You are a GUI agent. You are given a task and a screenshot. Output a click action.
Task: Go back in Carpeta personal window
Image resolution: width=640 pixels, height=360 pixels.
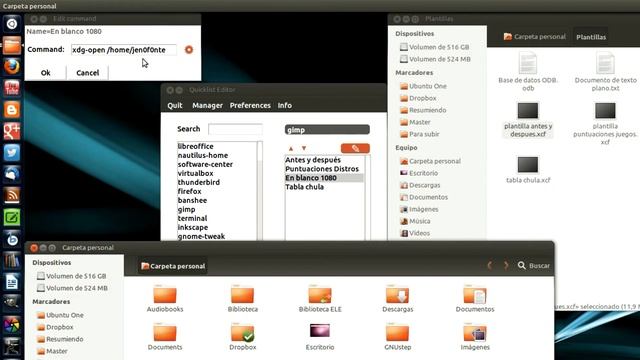coord(489,265)
